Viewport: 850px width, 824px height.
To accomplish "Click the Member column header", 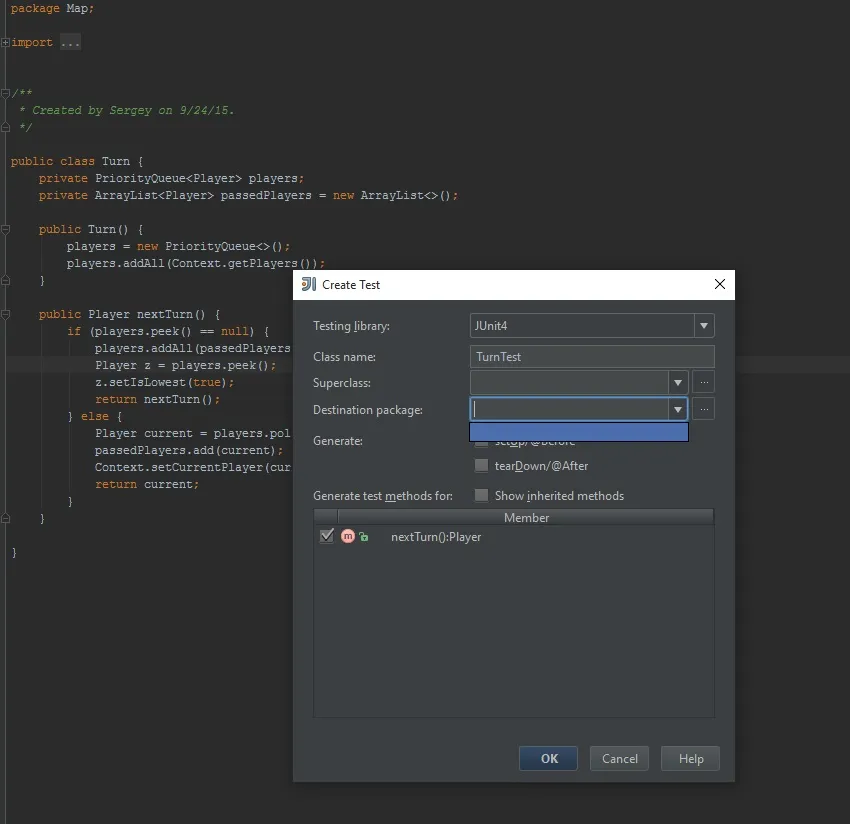I will (x=526, y=518).
